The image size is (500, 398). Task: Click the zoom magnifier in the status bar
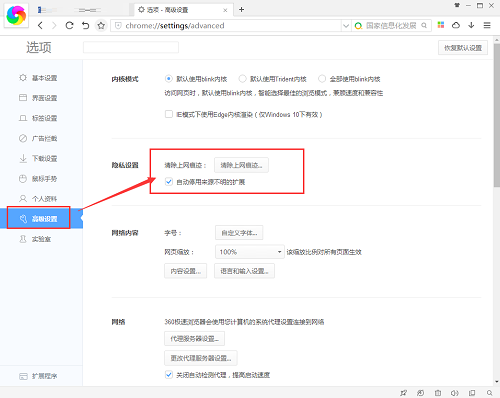coord(489,393)
